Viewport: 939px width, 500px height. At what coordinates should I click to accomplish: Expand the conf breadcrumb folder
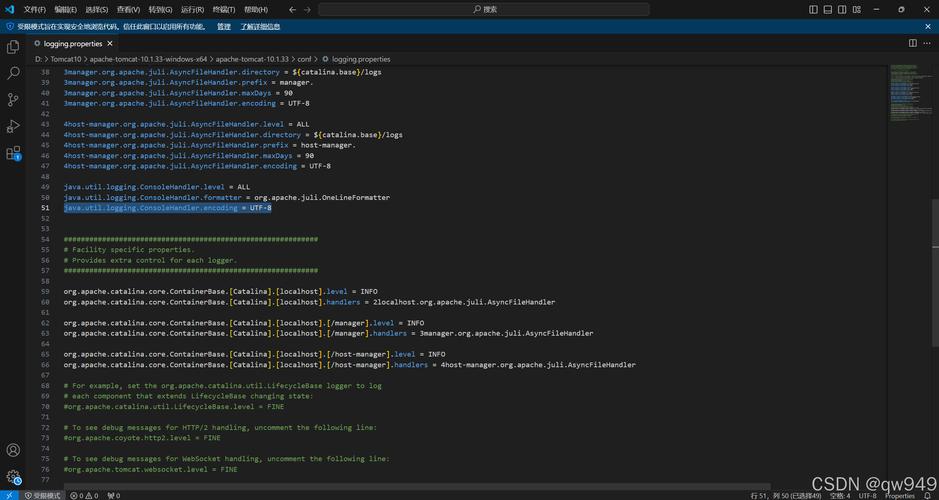(x=304, y=59)
